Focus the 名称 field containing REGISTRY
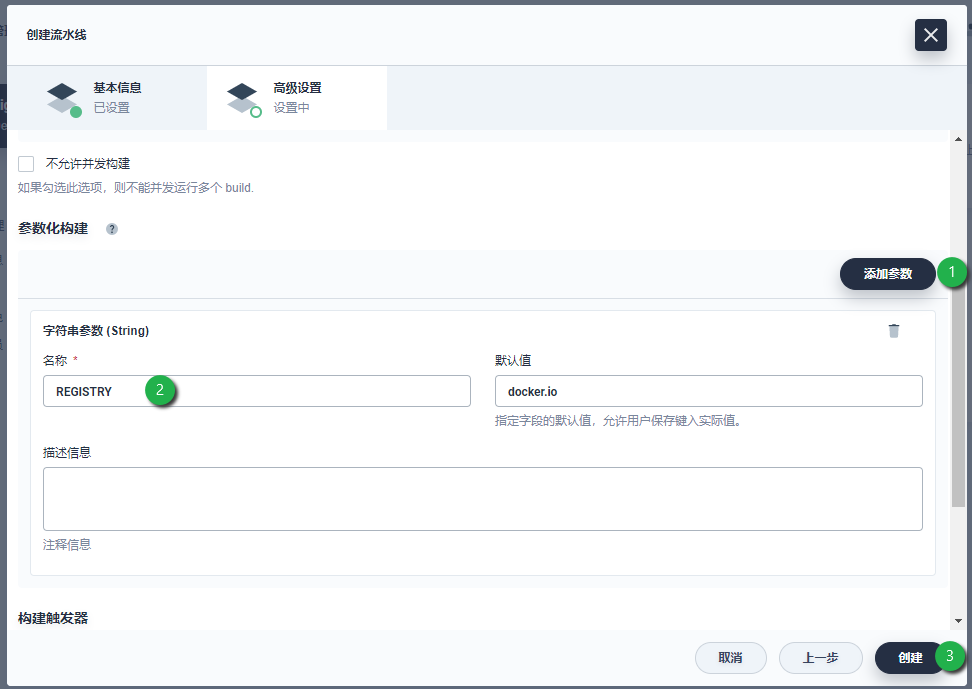 [257, 391]
